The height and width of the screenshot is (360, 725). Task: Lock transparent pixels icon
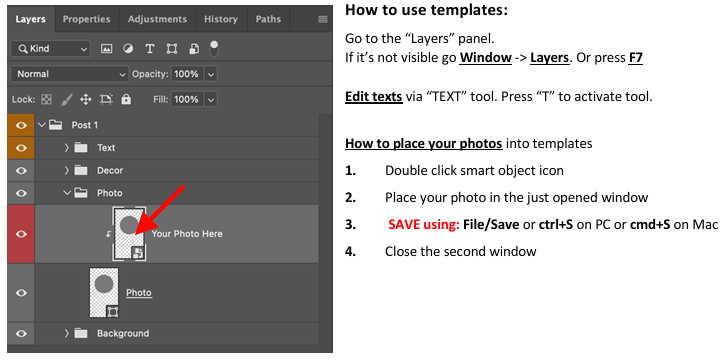point(47,99)
